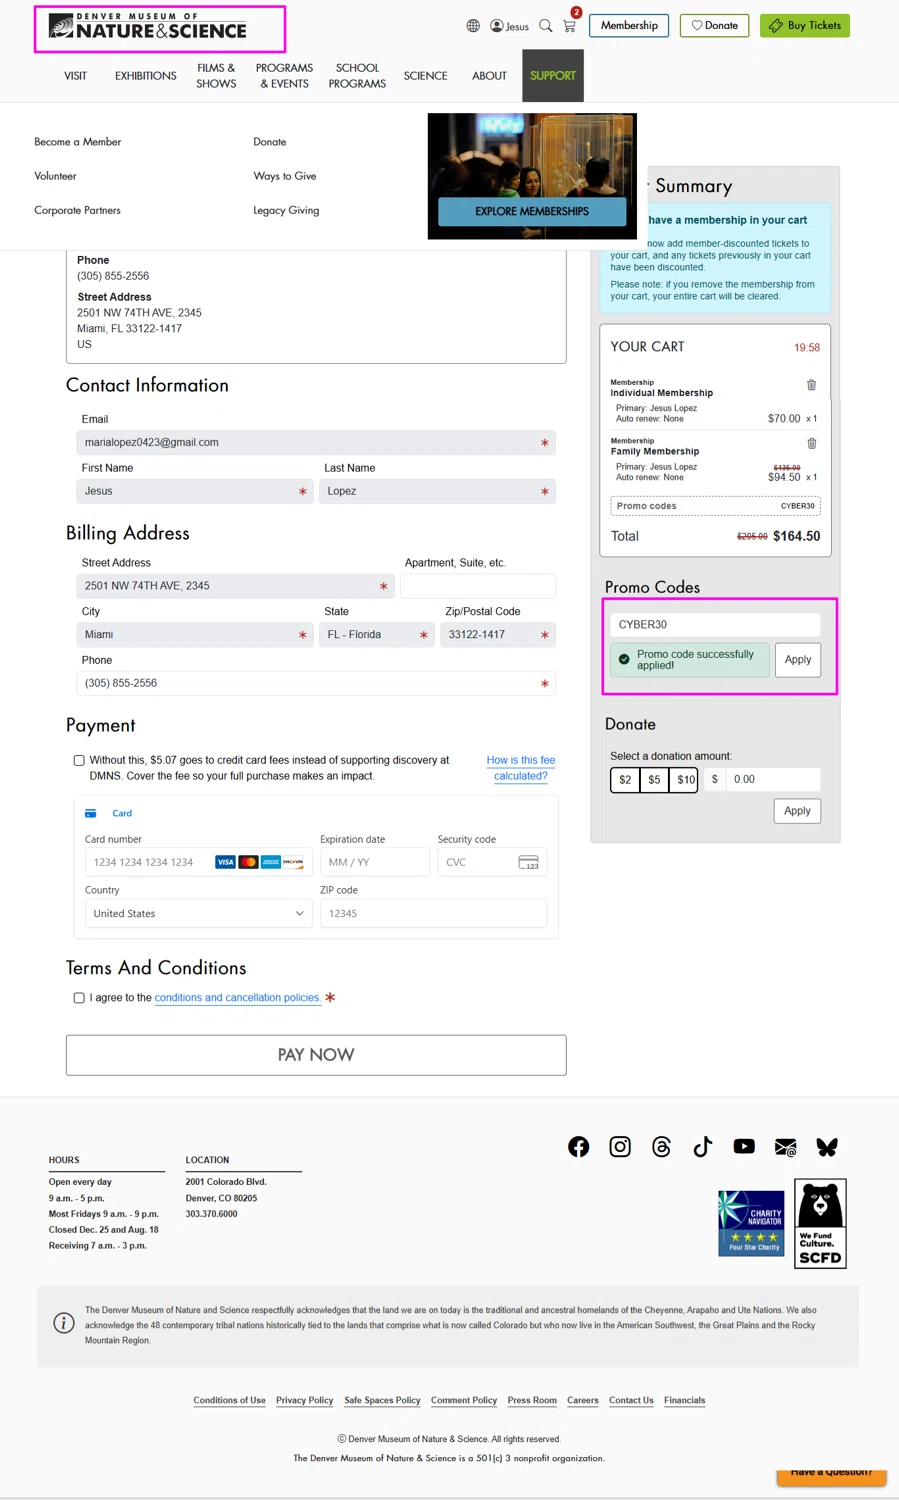This screenshot has width=899, height=1500.
Task: Open the Country dropdown showing United States
Action: point(198,914)
